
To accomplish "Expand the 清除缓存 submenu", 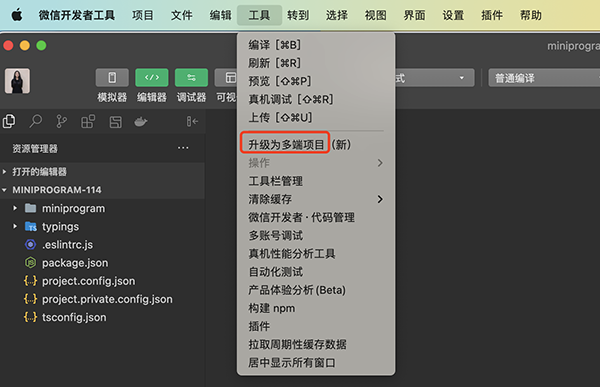I will pos(316,199).
